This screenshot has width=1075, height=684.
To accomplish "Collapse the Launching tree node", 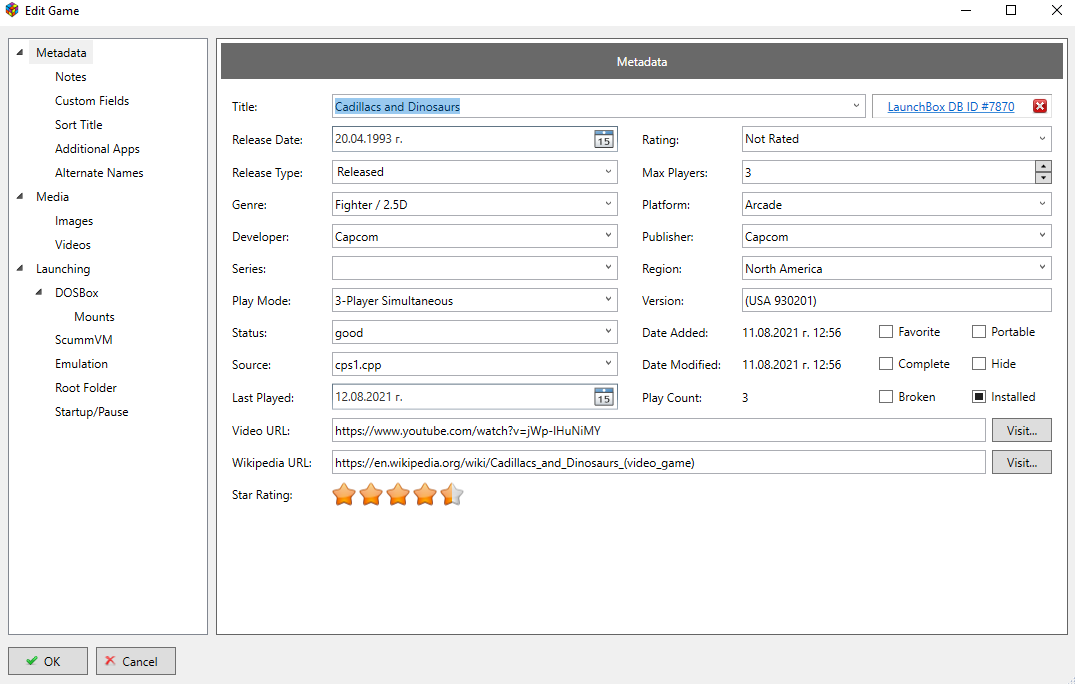I will click(20, 268).
